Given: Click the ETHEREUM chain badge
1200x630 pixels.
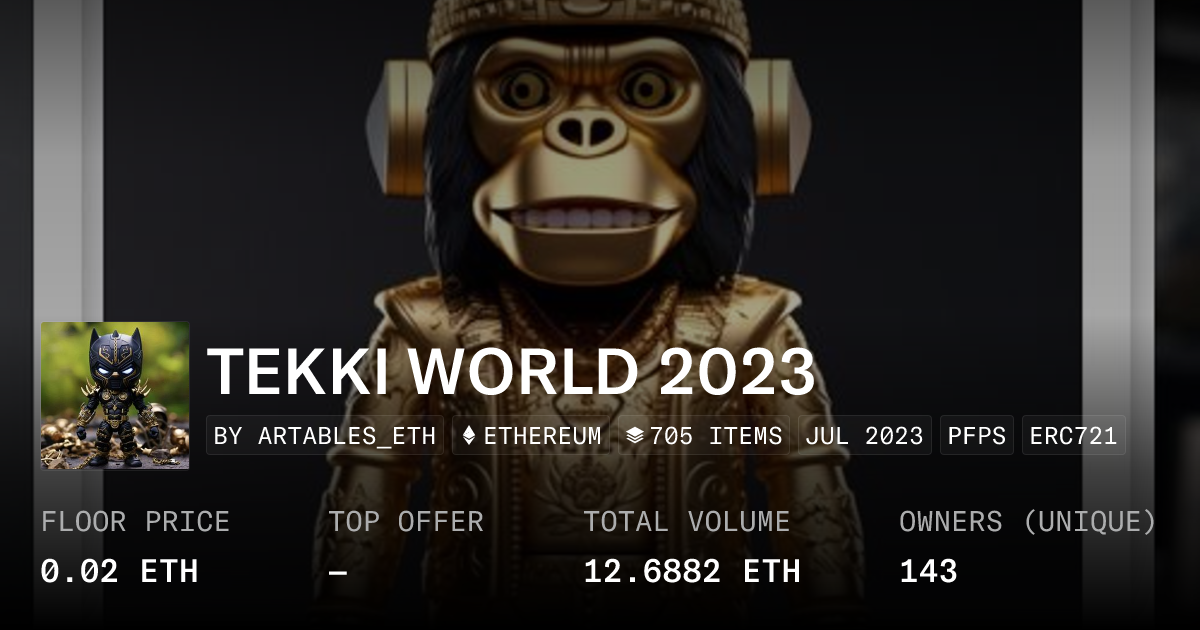Looking at the screenshot, I should [532, 436].
